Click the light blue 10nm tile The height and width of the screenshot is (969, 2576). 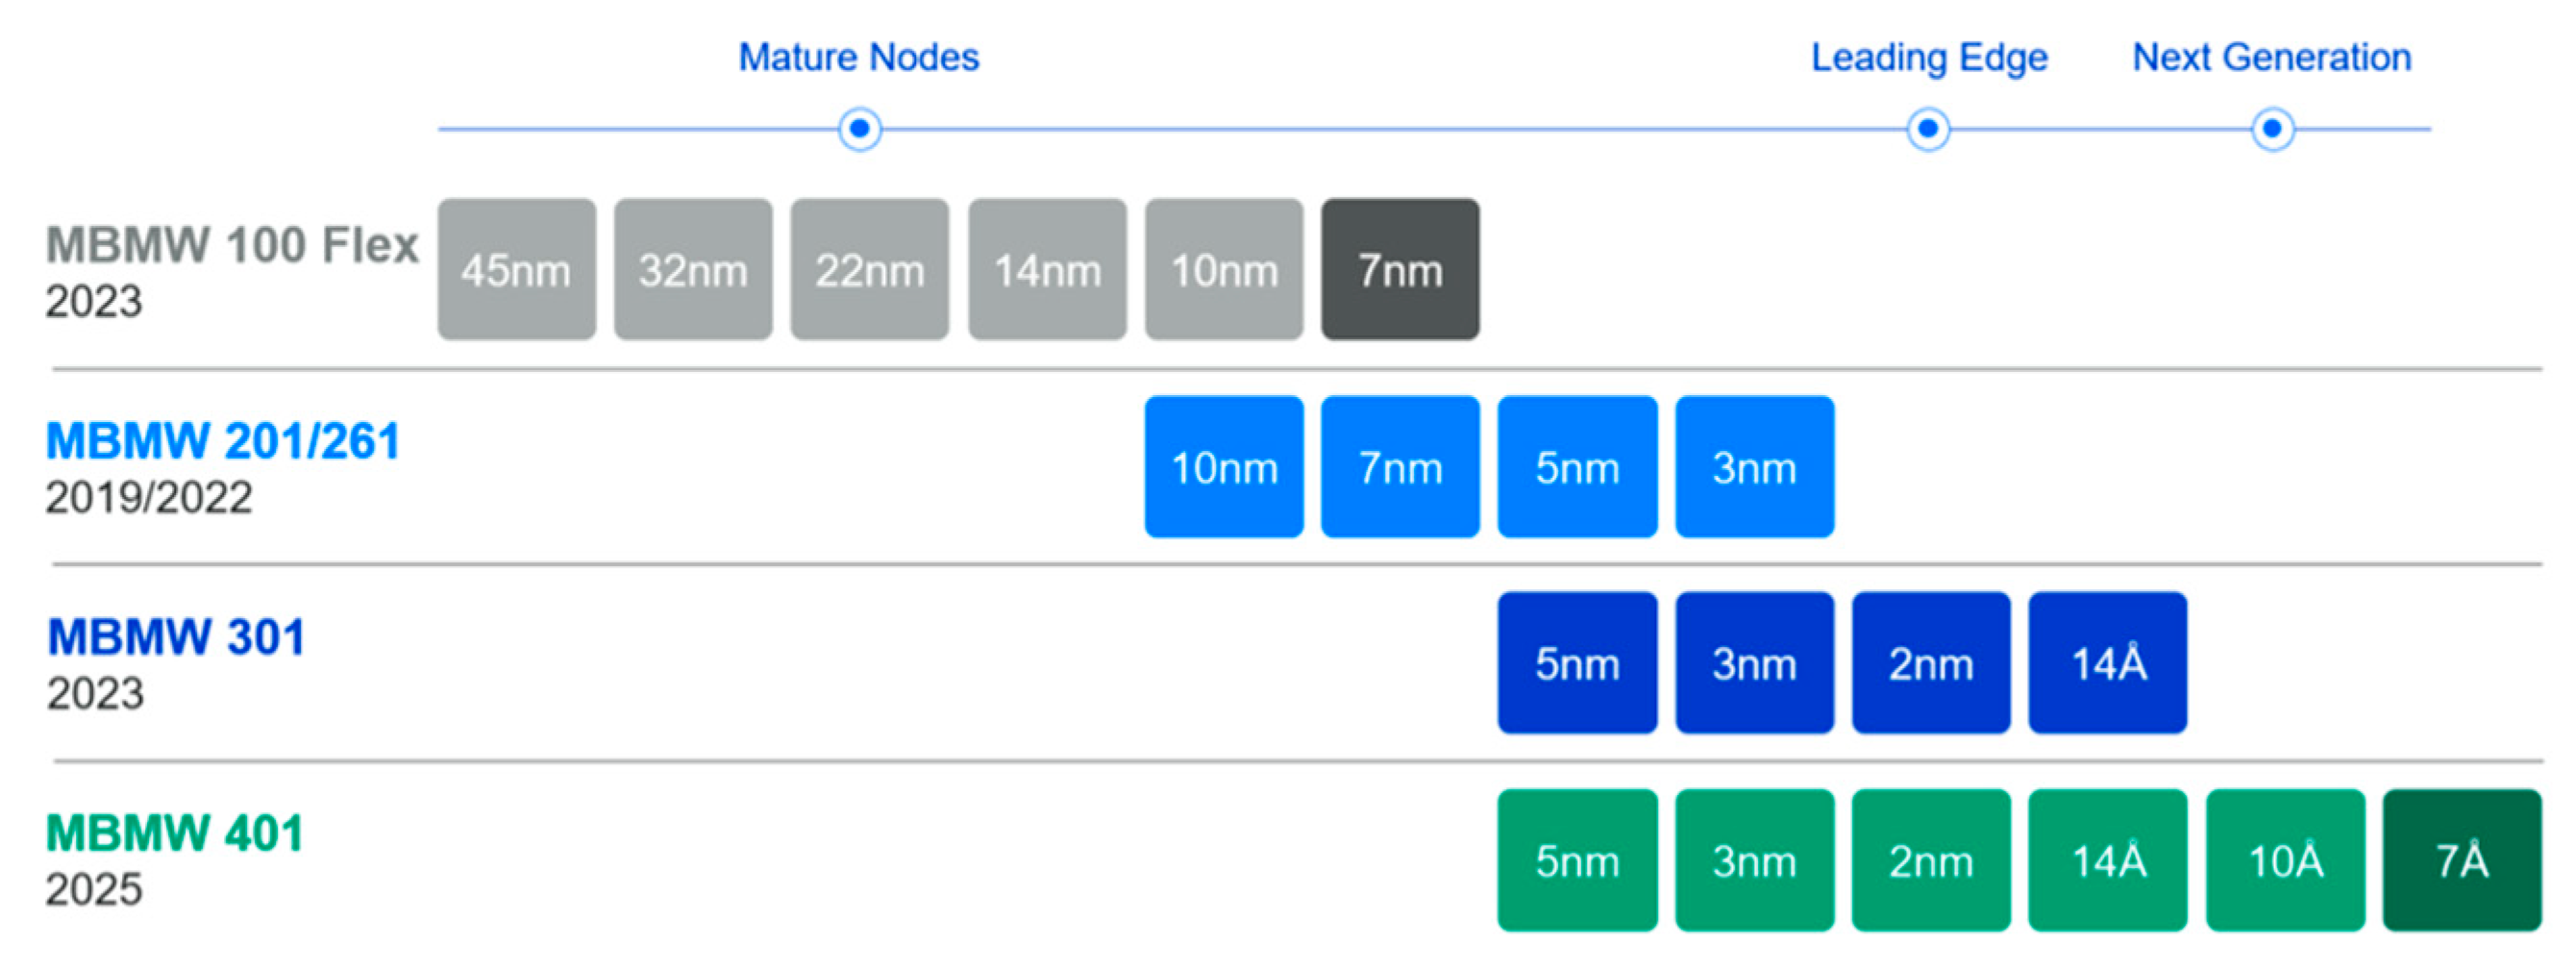click(1224, 467)
